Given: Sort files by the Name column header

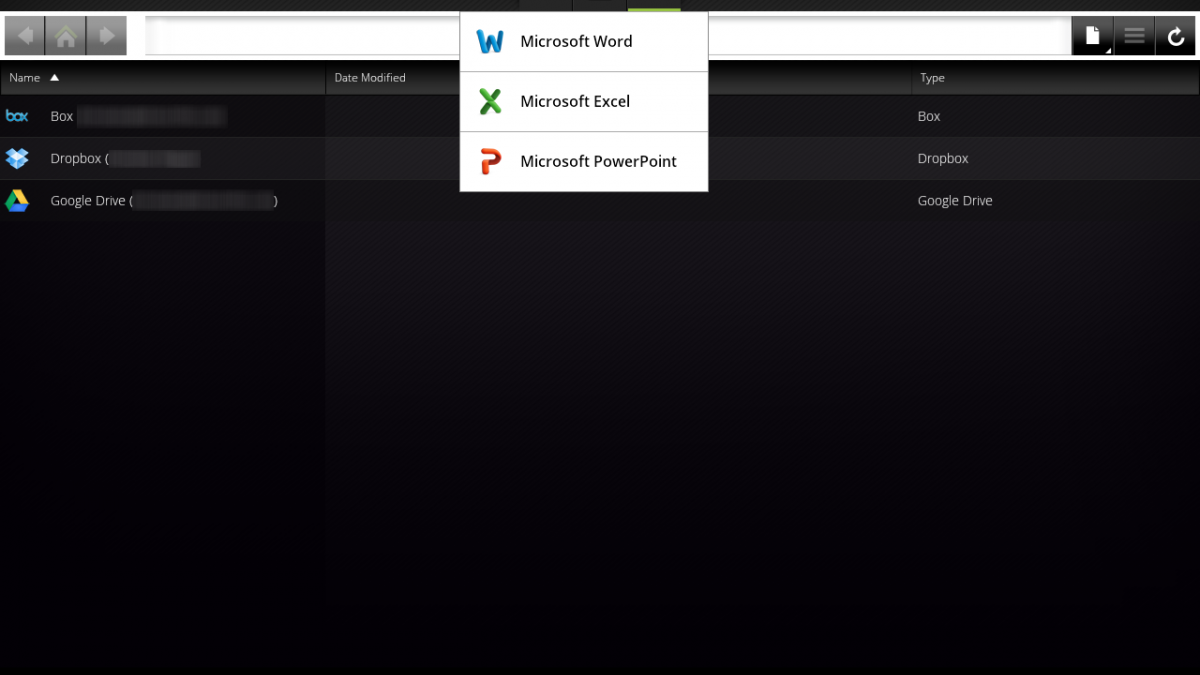Looking at the screenshot, I should point(25,78).
